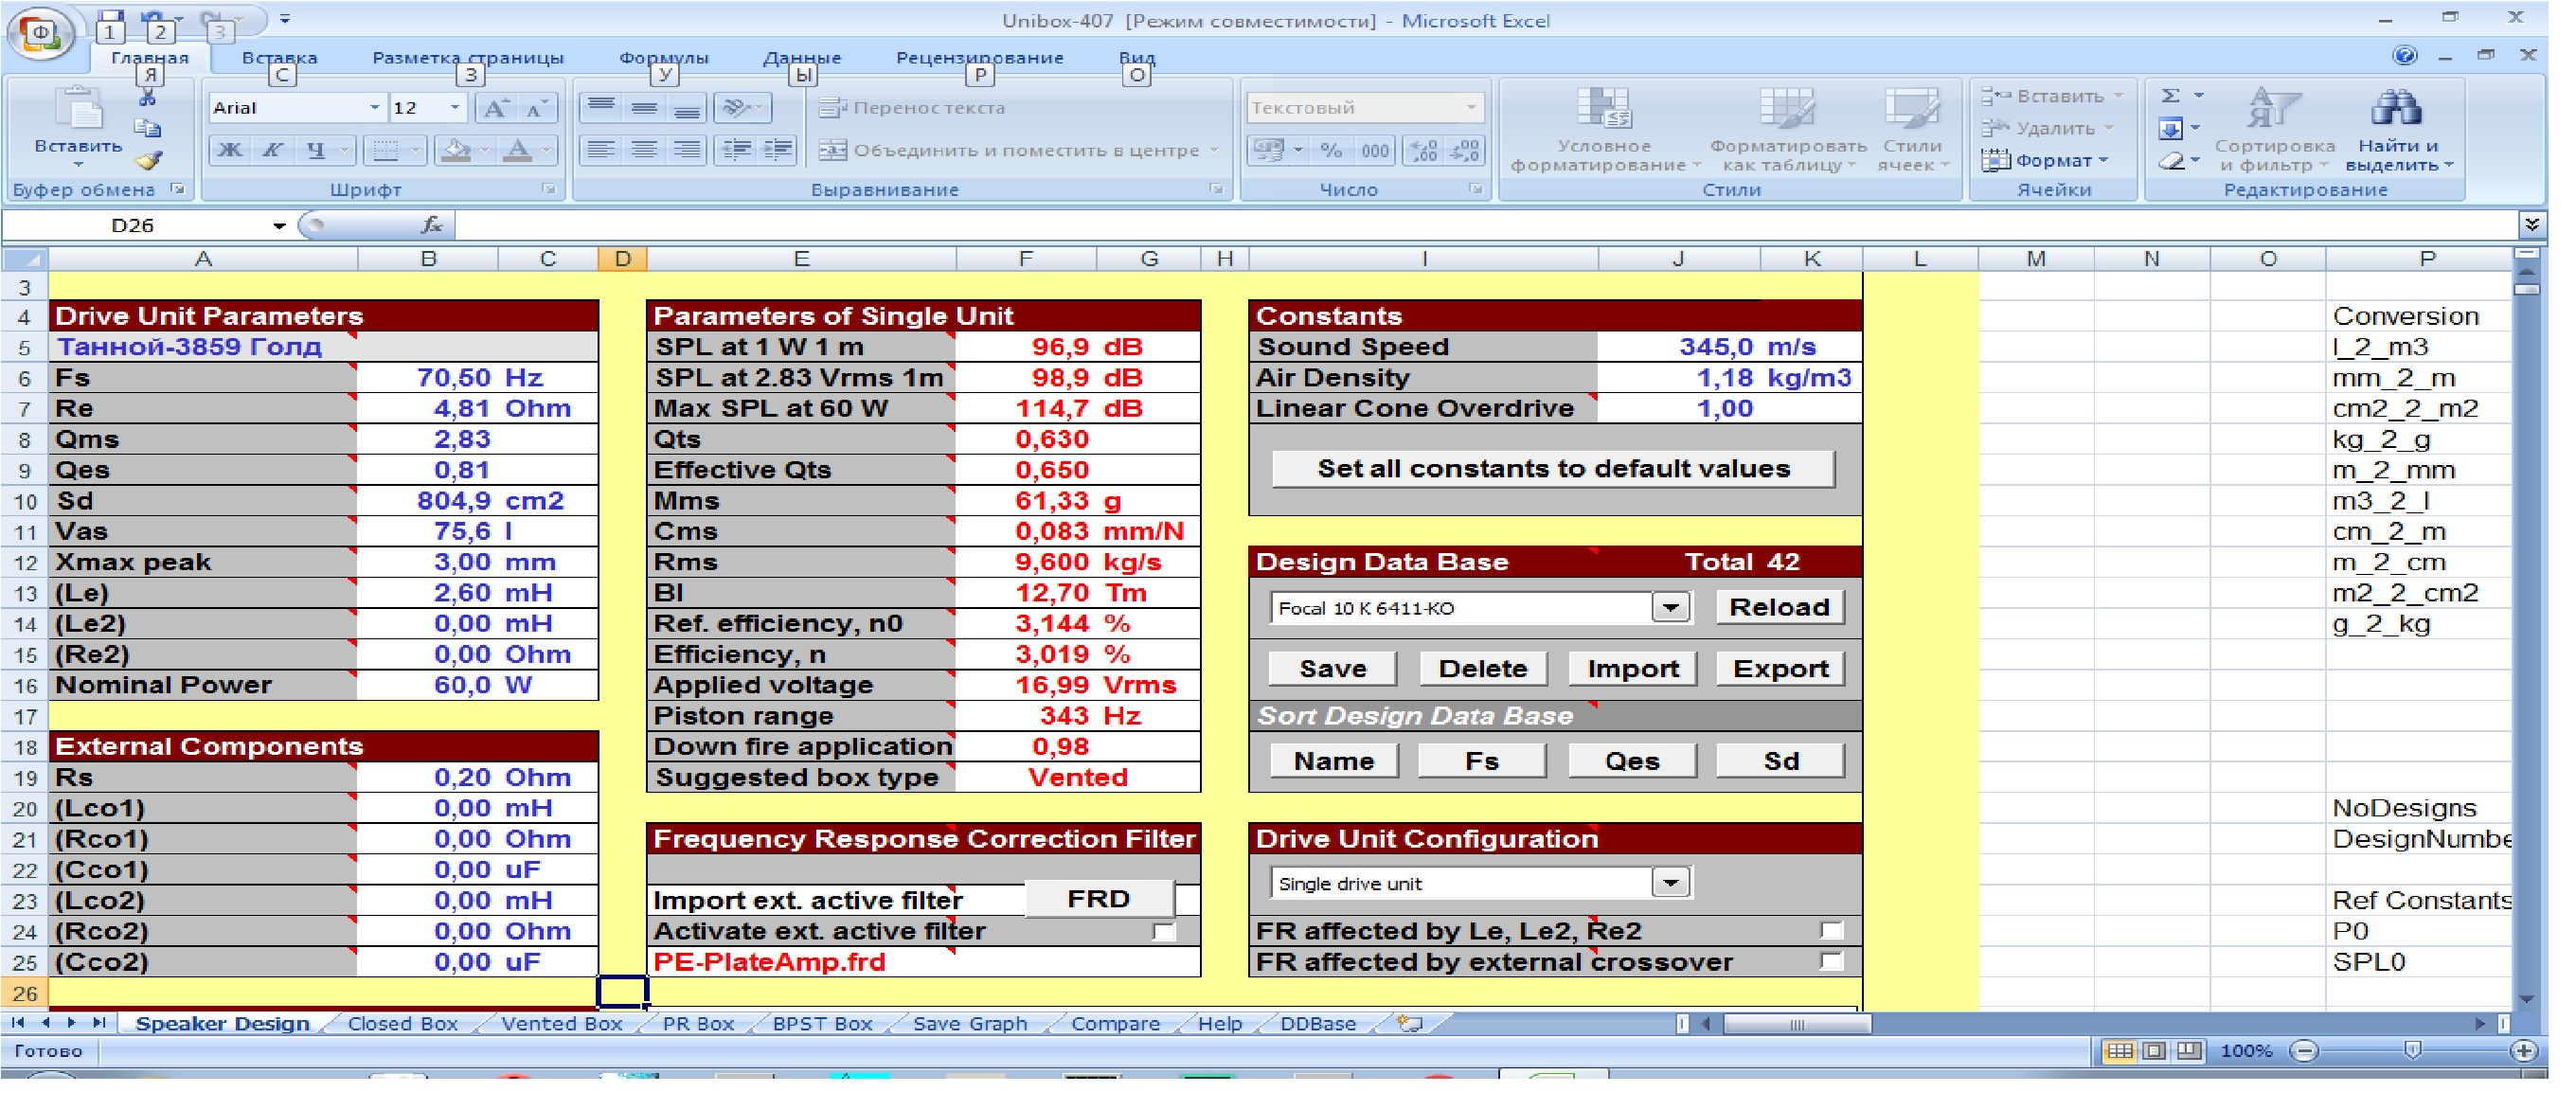Check FR affected by Le, Le2, Re2
The width and height of the screenshot is (2576, 1110).
[1831, 932]
